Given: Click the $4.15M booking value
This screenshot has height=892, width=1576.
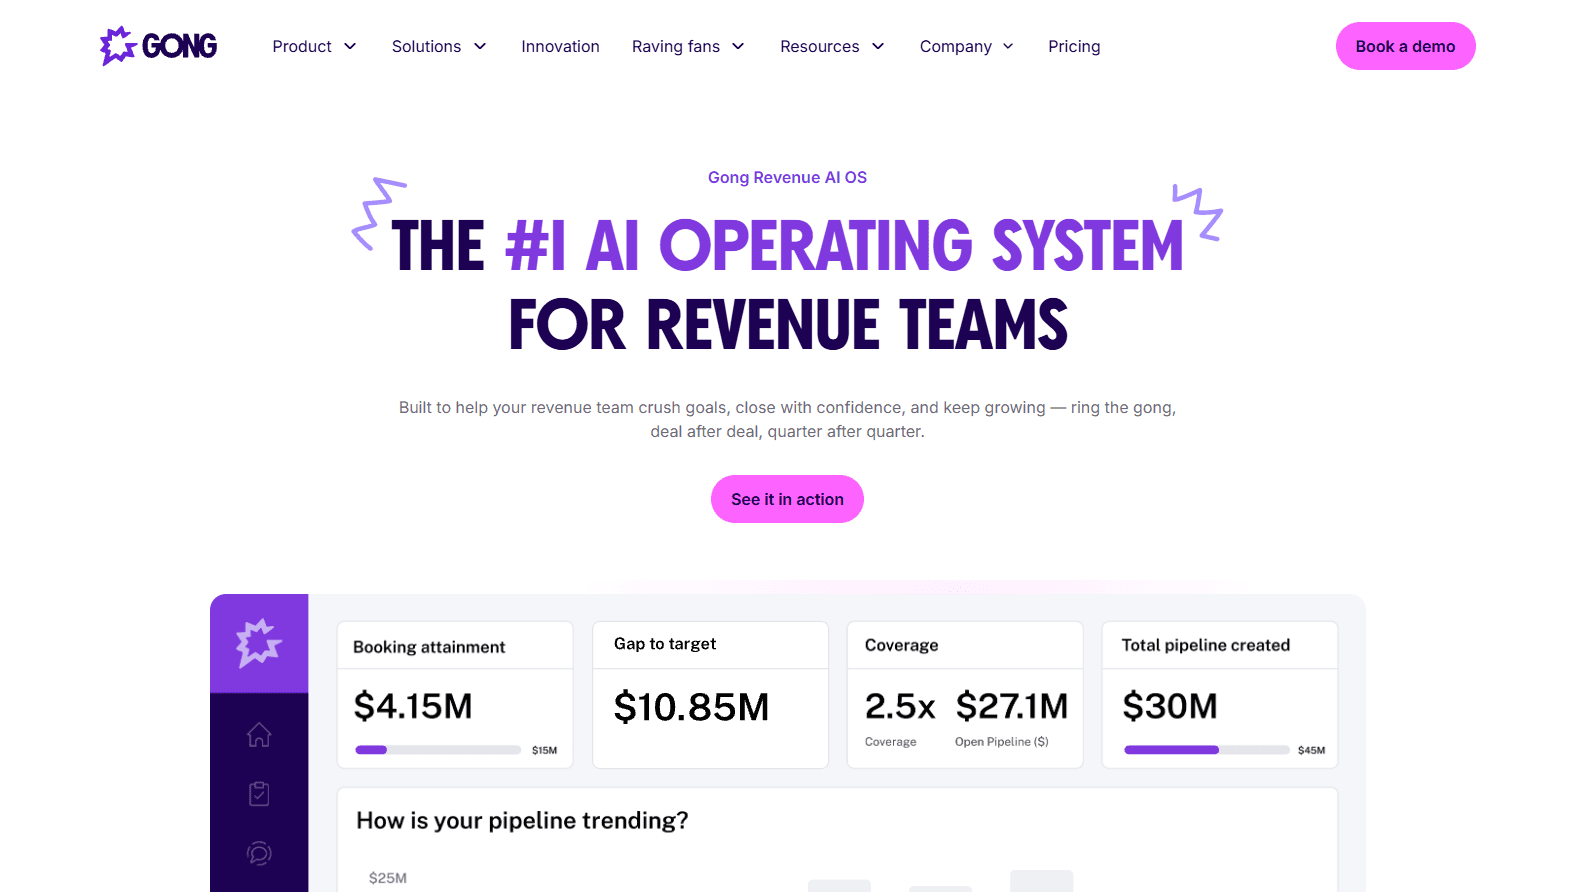Looking at the screenshot, I should coord(413,706).
